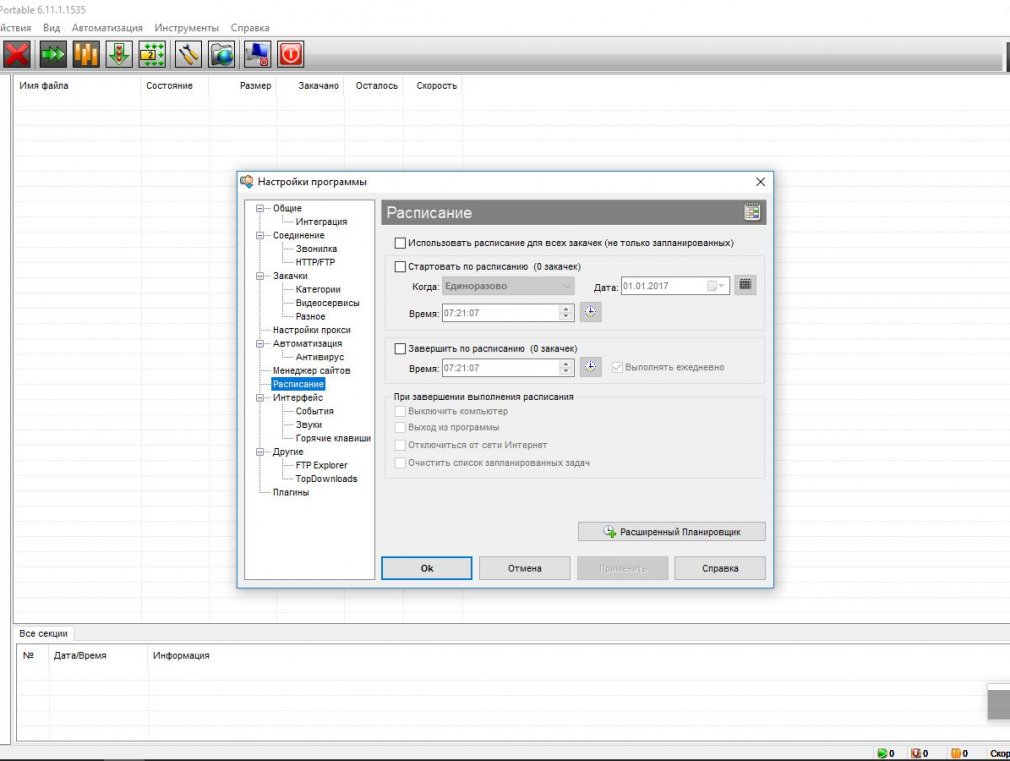Toggle Очистить список запланированных задач checkbox
Screen dimensions: 1010x761
tap(400, 463)
